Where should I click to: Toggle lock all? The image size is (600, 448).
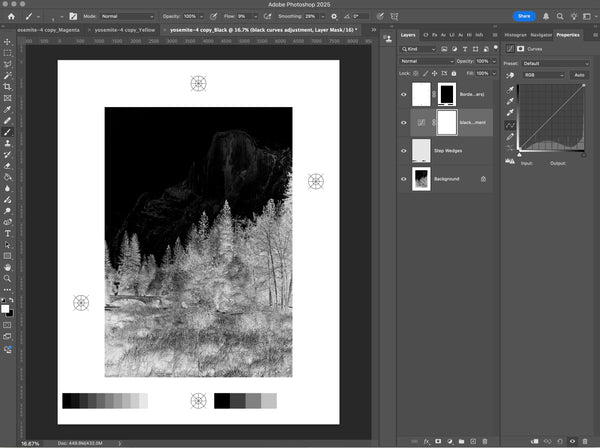(x=454, y=73)
